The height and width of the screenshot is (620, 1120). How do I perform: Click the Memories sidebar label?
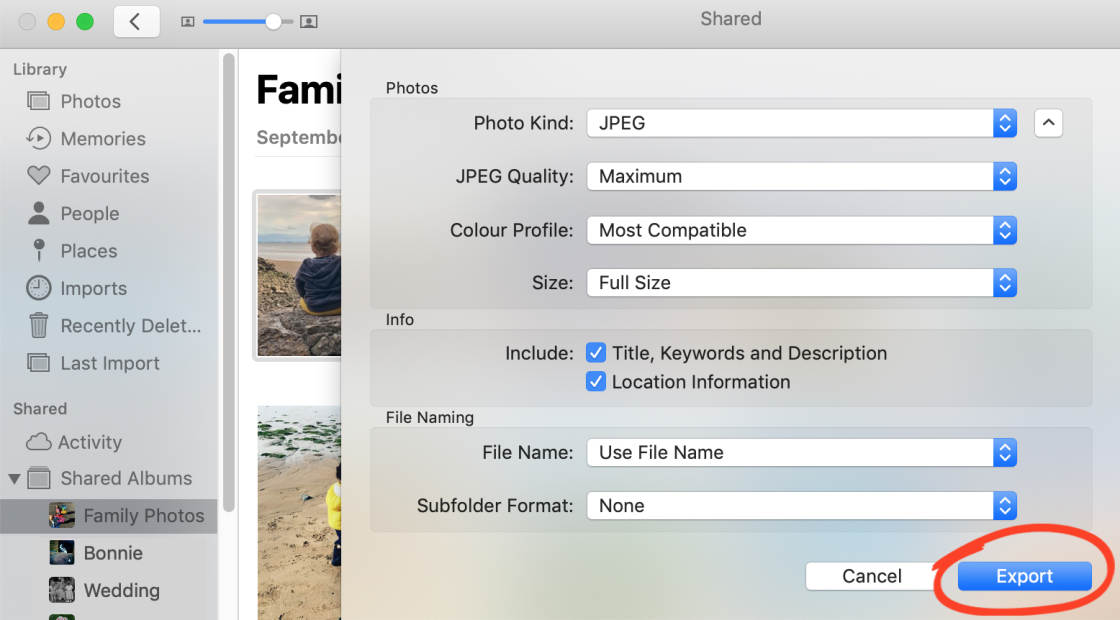tap(103, 139)
